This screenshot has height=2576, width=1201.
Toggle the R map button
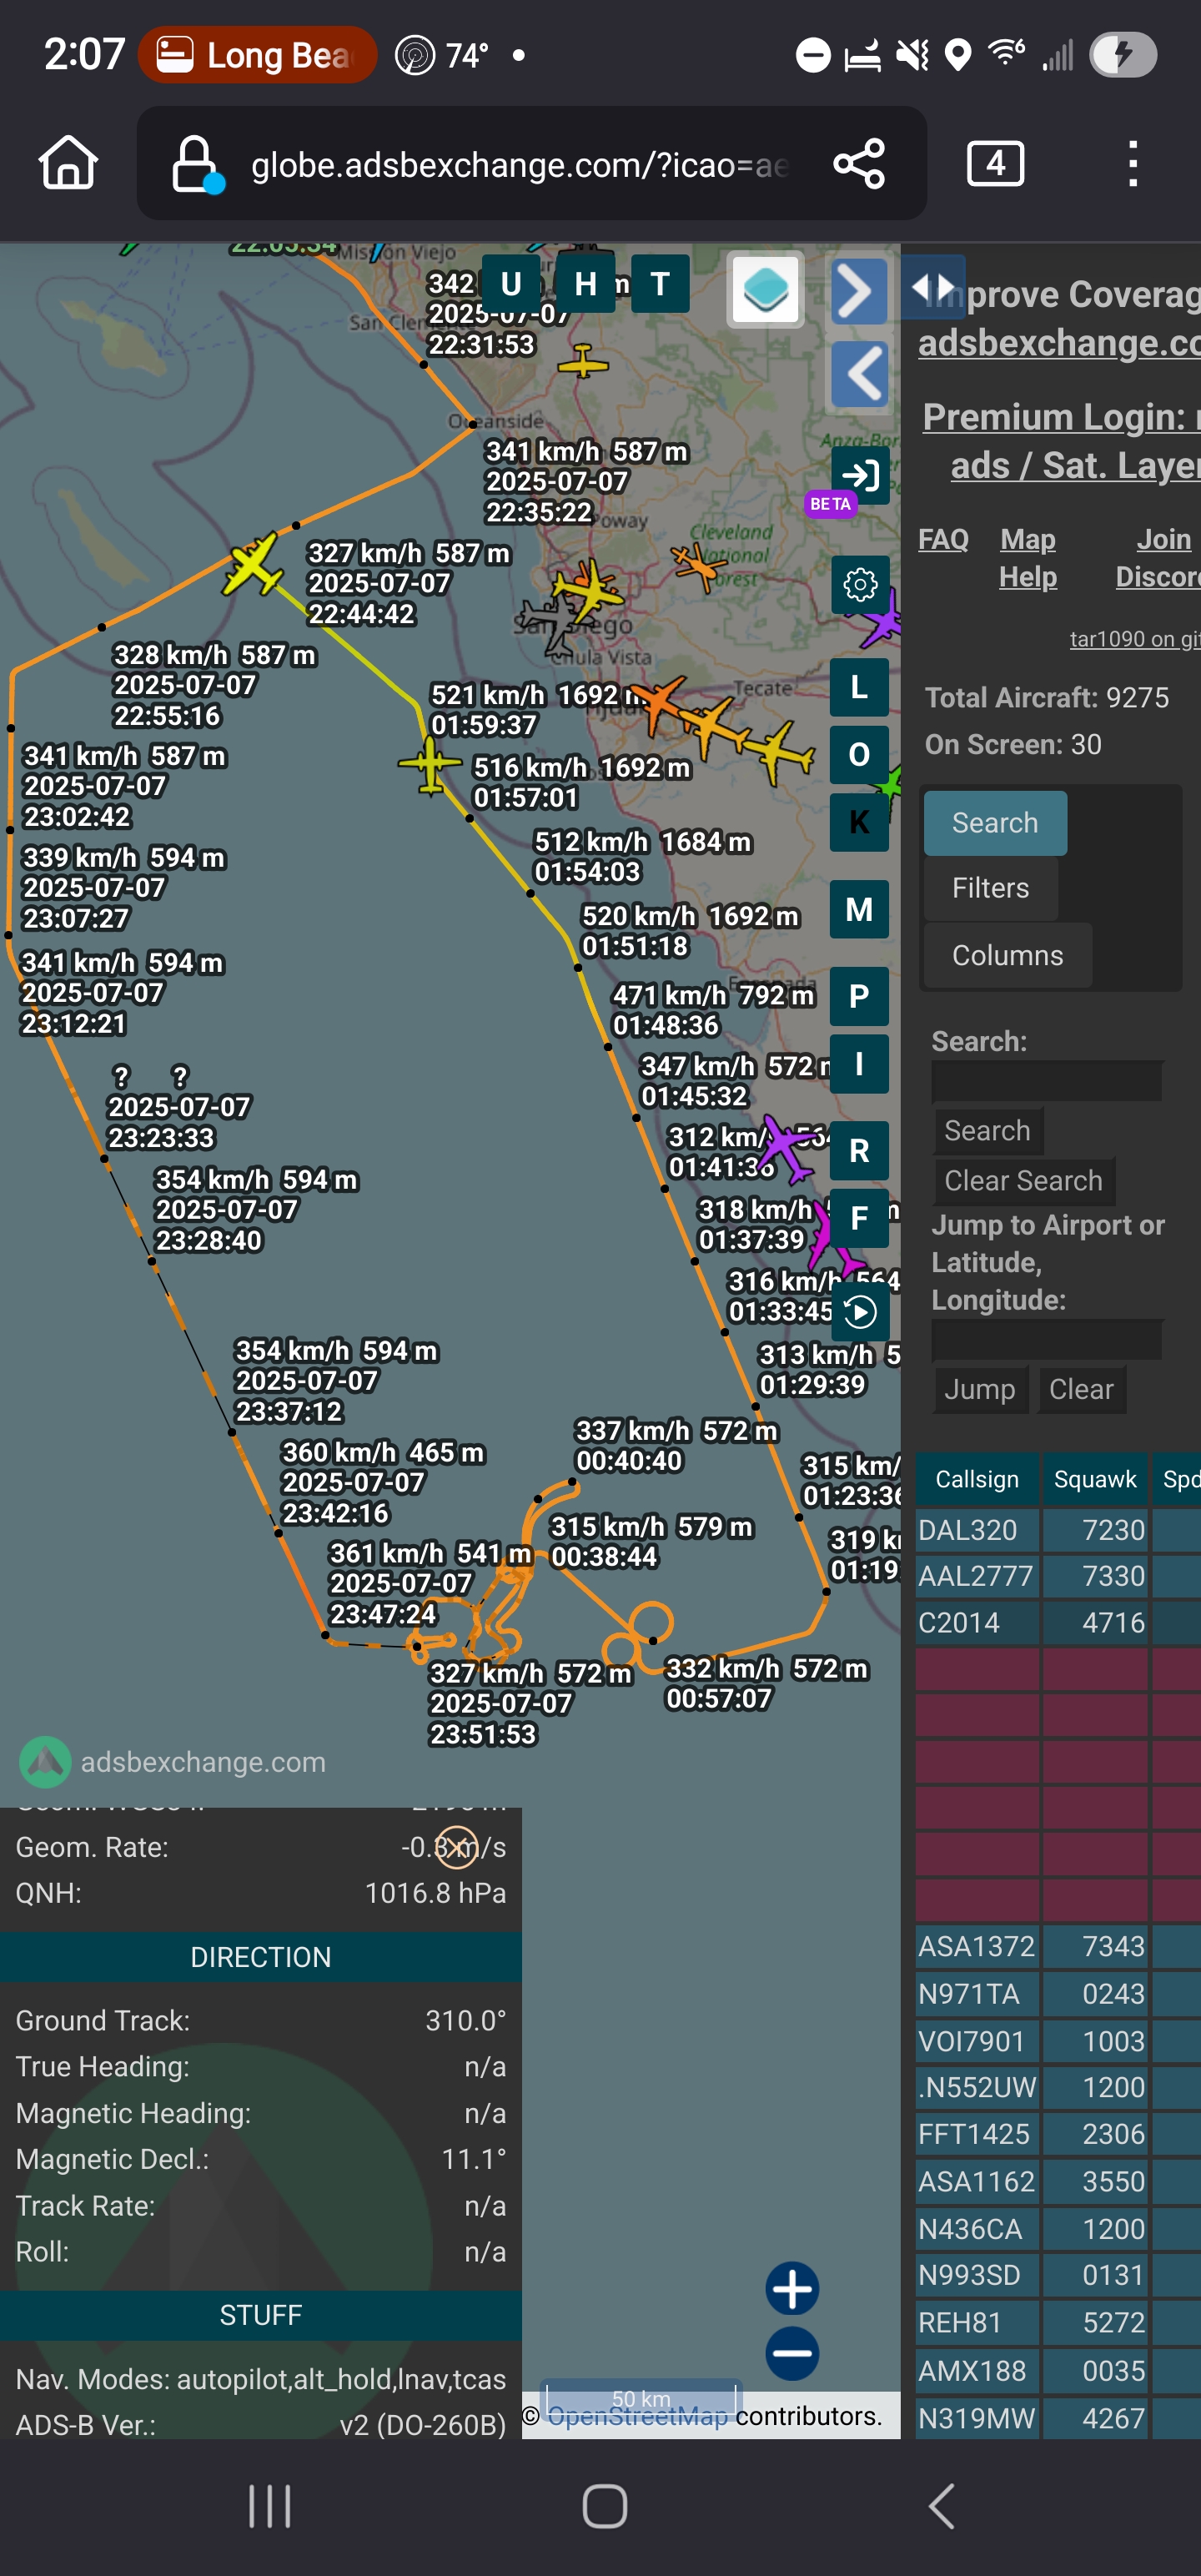click(859, 1151)
